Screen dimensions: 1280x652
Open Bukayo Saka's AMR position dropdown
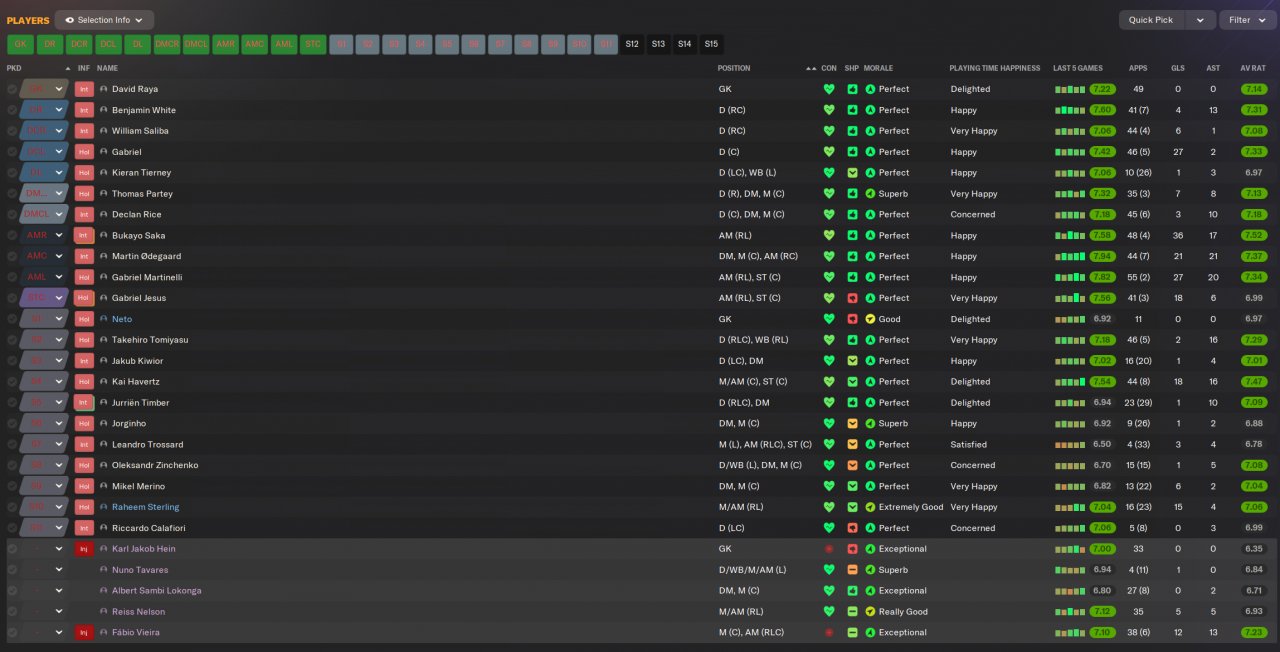[x=44, y=236]
